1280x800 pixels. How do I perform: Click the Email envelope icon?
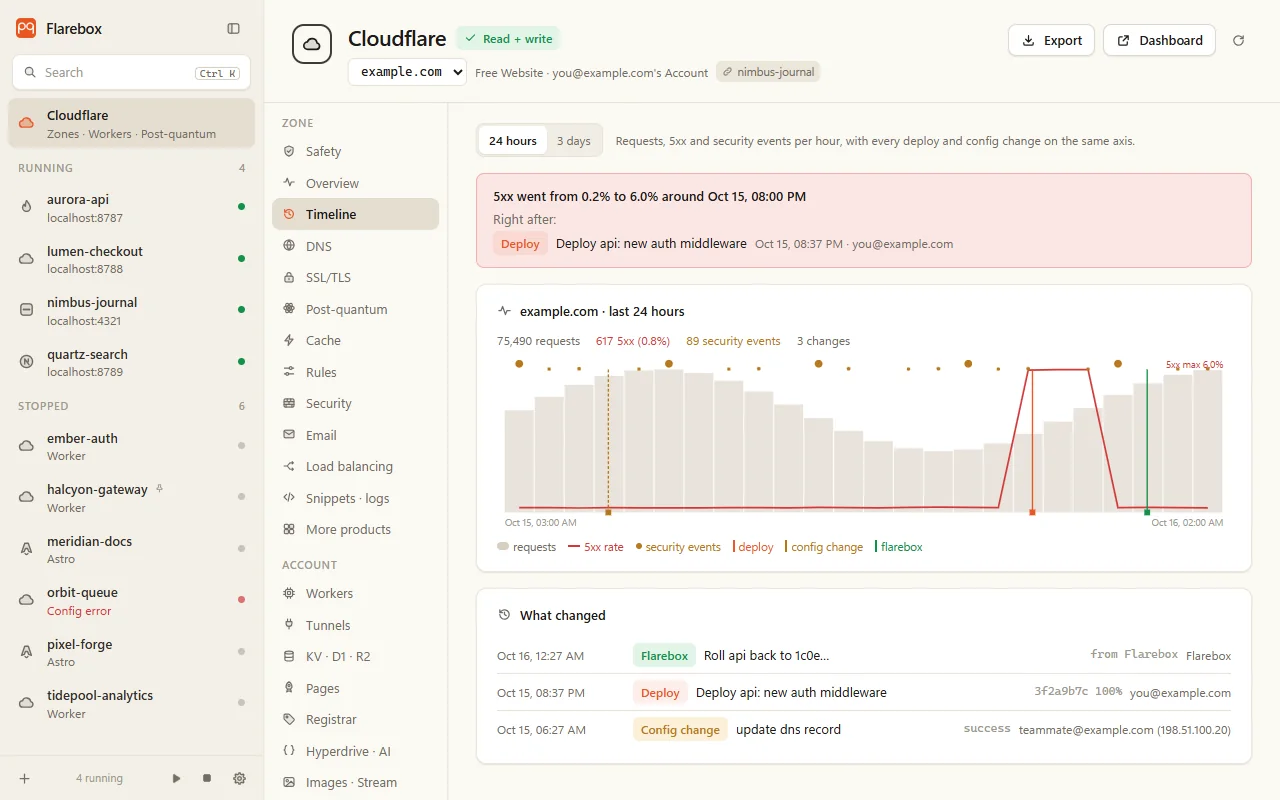[289, 435]
